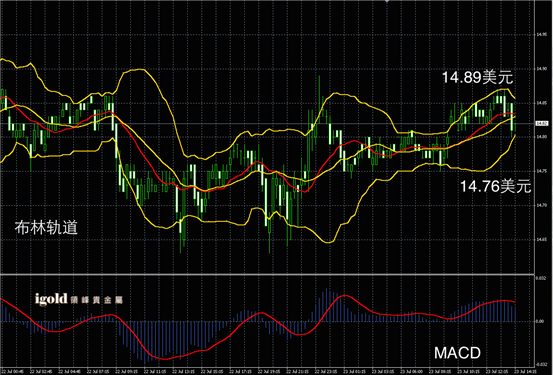Click the 14.90 price axis label
Image resolution: width=553 pixels, height=375 pixels.
(x=542, y=69)
